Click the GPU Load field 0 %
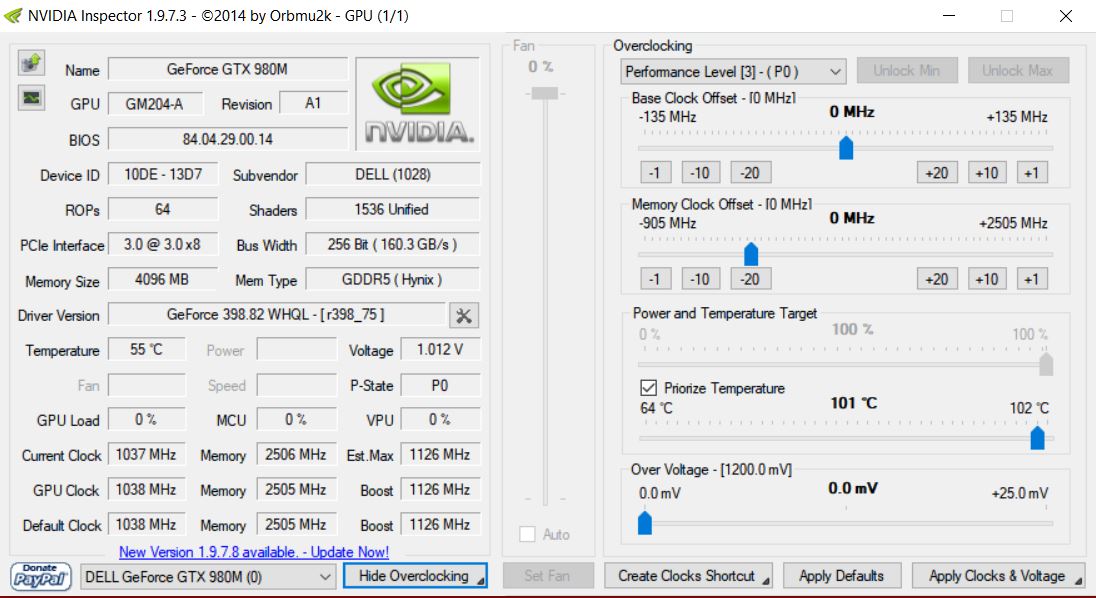 pyautogui.click(x=147, y=419)
